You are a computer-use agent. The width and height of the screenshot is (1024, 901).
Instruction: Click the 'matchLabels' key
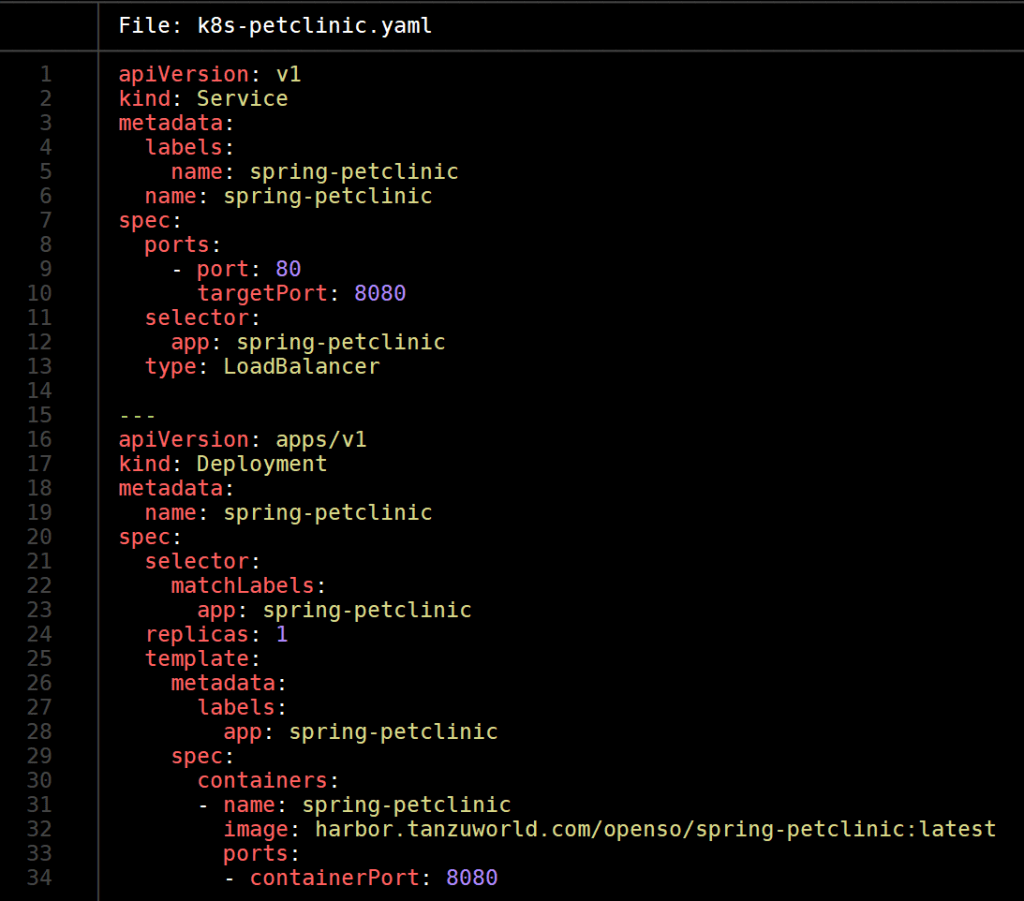(x=243, y=585)
